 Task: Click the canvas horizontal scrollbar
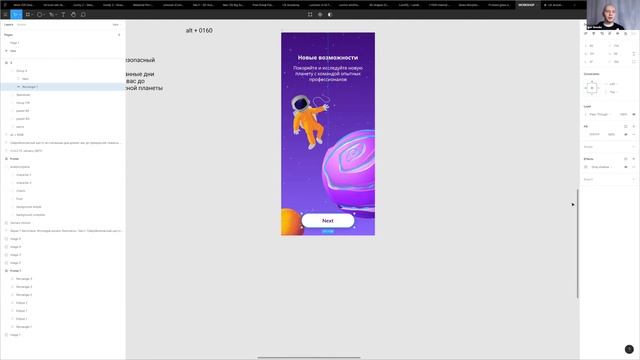309,358
